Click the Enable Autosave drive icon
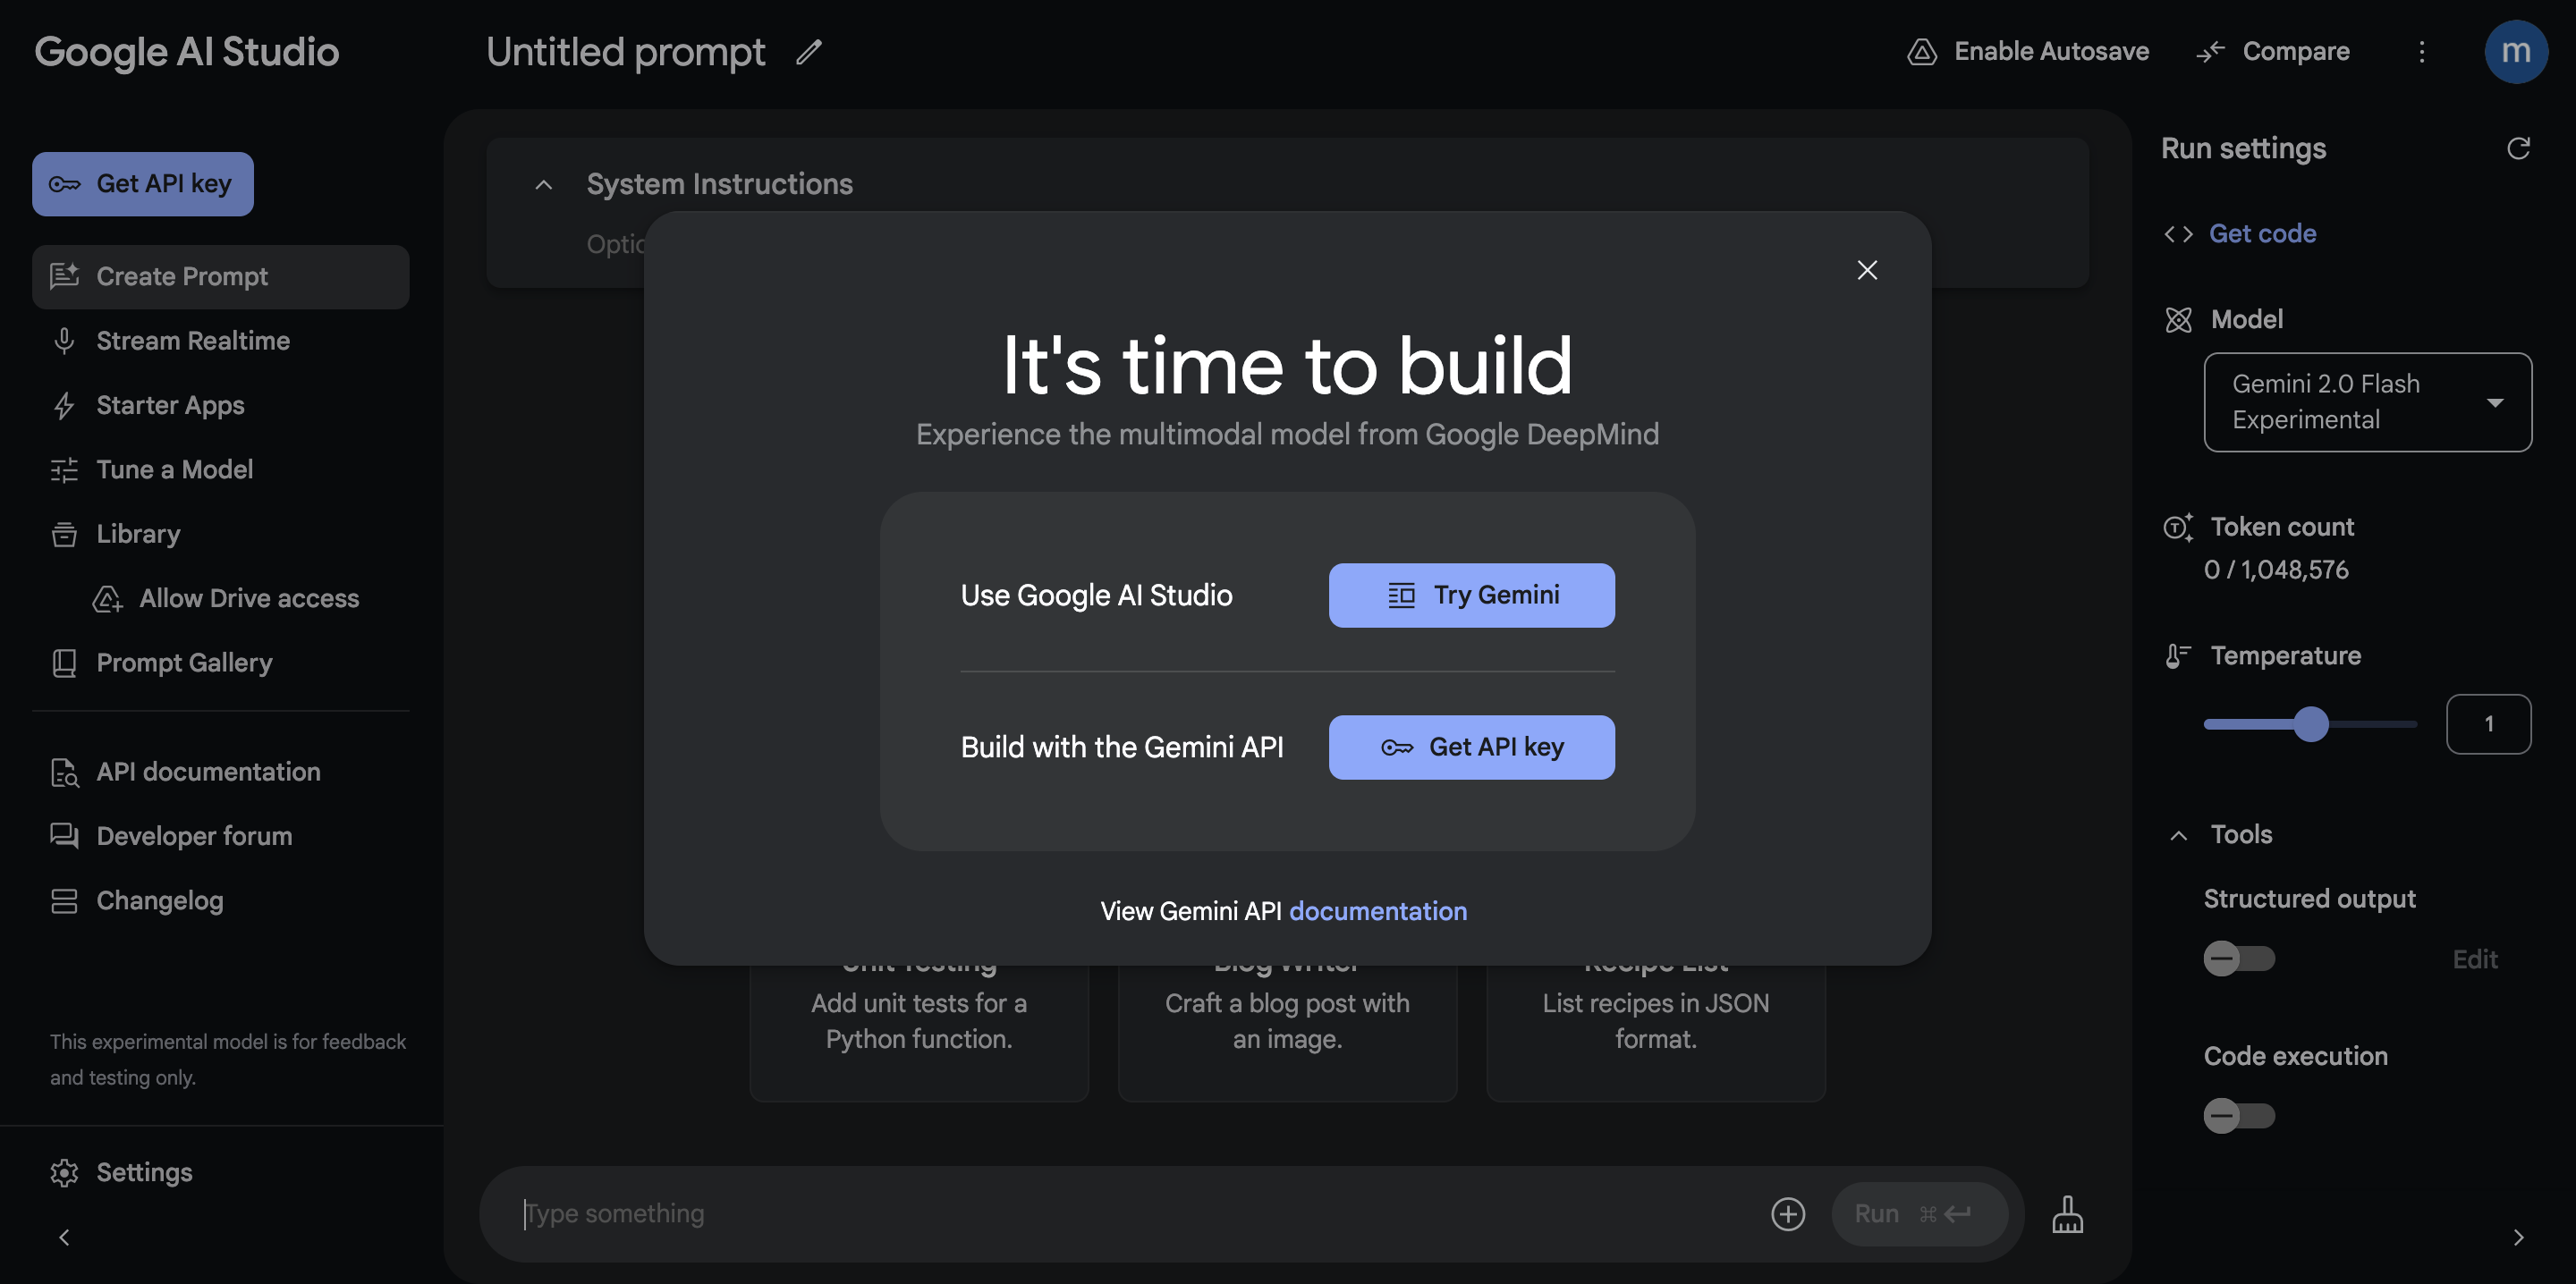 (1921, 52)
